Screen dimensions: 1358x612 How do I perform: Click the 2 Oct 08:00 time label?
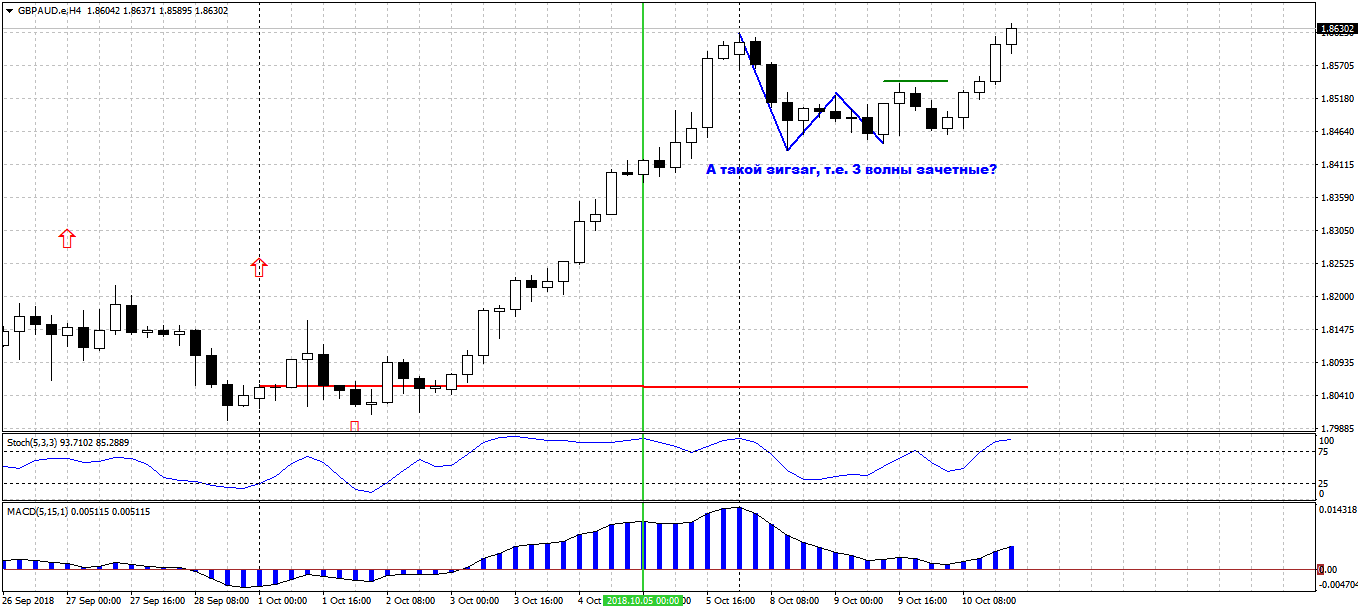pos(410,601)
